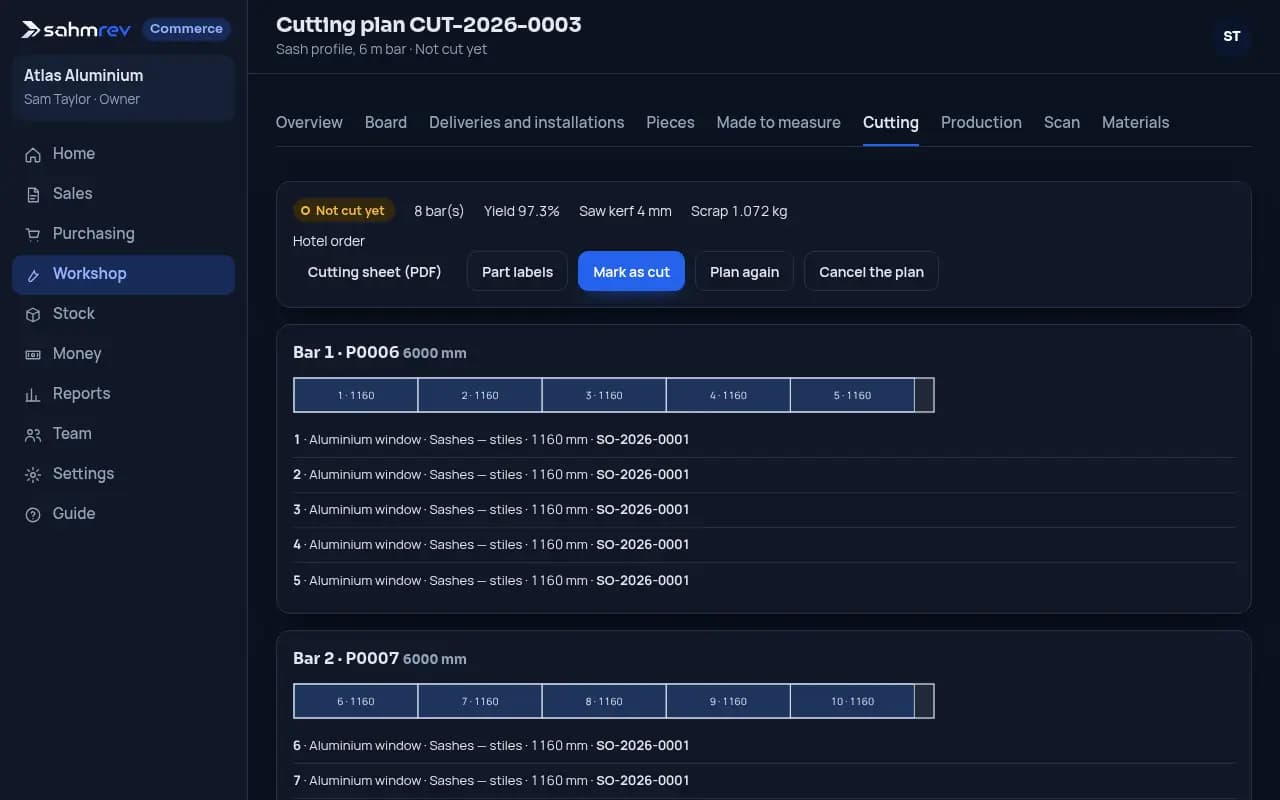1280x800 pixels.
Task: Open the ST user avatar
Action: tap(1232, 37)
